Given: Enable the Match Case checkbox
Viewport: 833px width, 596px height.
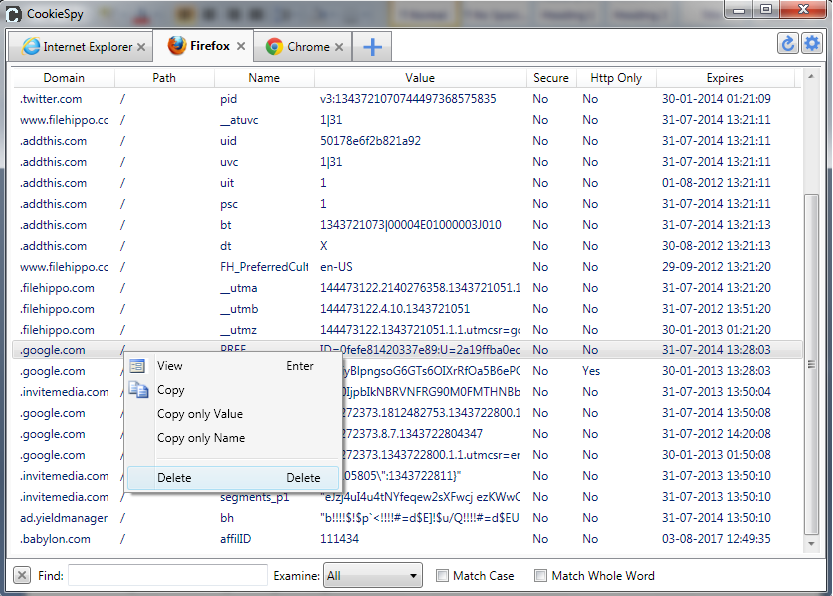Looking at the screenshot, I should click(x=443, y=575).
